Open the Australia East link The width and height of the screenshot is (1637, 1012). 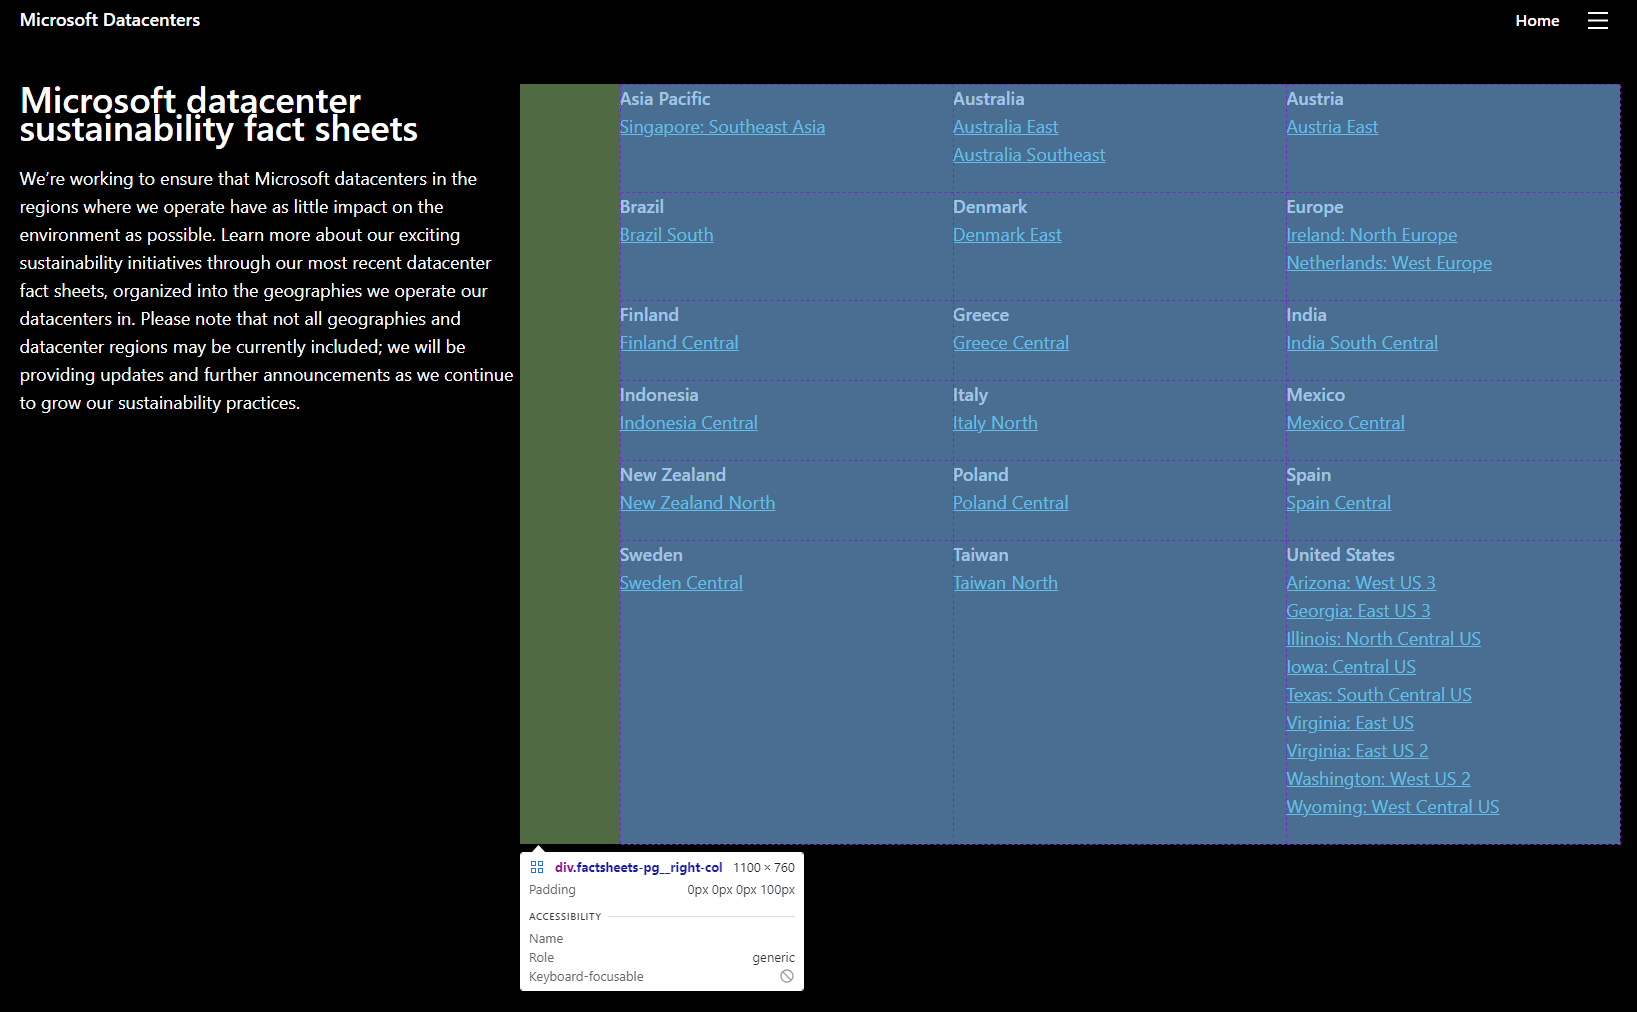[x=1005, y=127]
